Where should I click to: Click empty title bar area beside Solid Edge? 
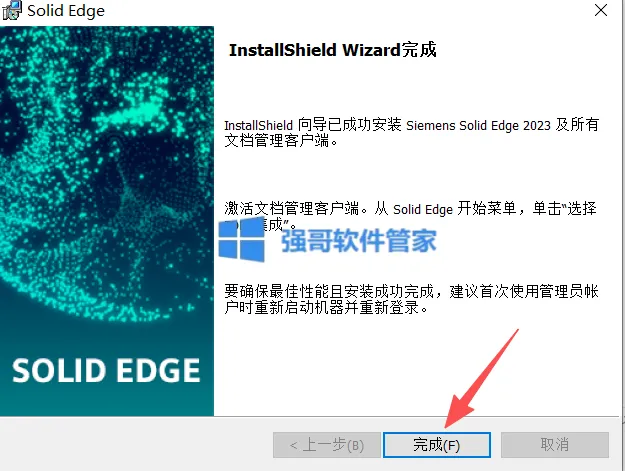pos(347,11)
